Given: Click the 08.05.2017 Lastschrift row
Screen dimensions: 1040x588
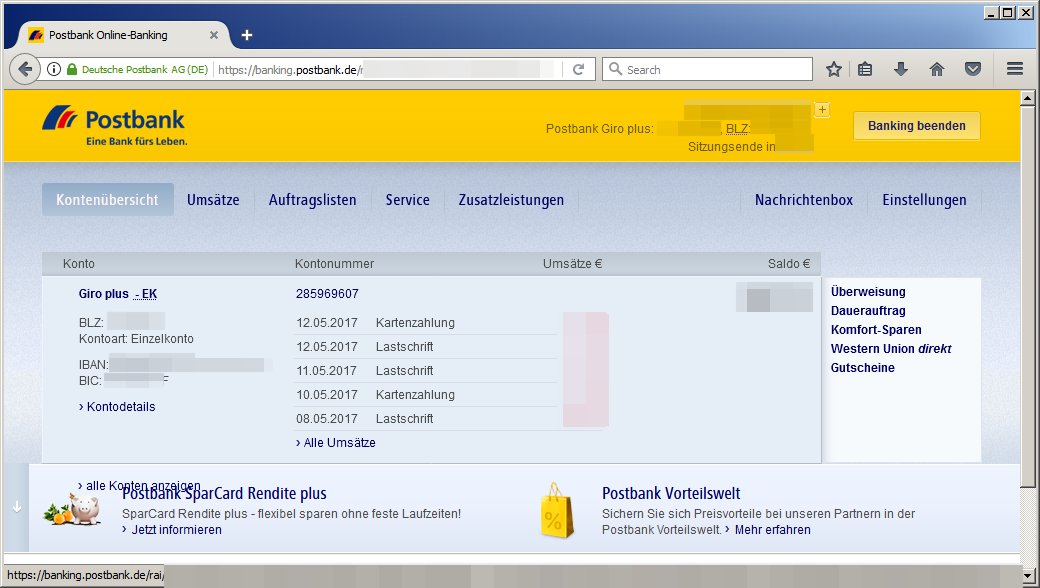Looking at the screenshot, I should coord(425,418).
